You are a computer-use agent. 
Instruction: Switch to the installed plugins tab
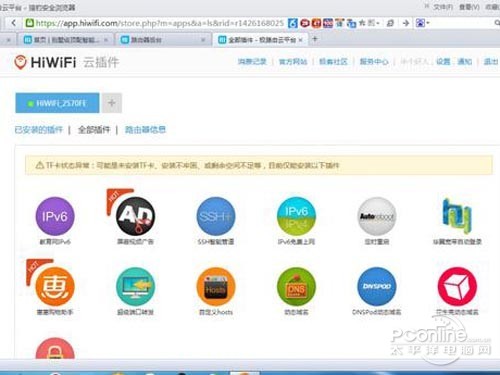[x=39, y=130]
